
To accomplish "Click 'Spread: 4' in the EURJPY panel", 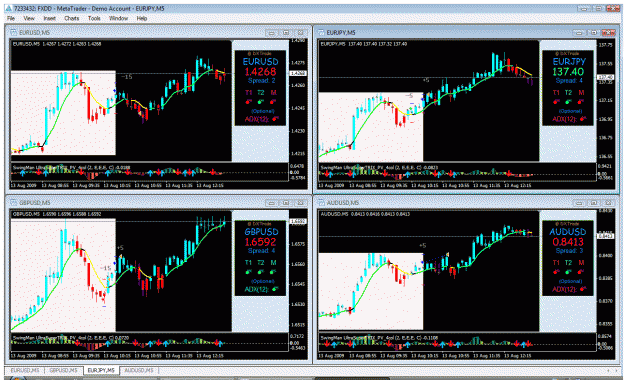I will 569,81.
